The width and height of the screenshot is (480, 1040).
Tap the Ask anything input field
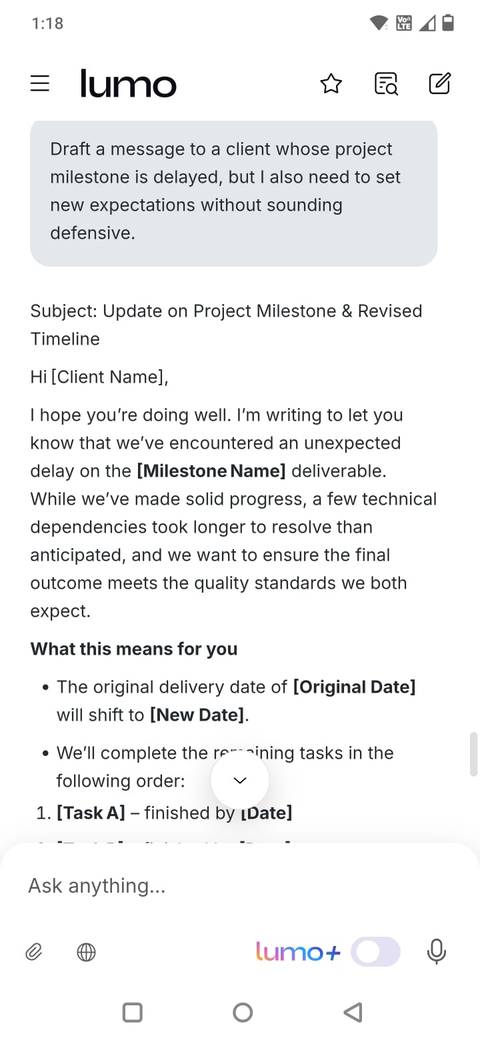(x=240, y=886)
